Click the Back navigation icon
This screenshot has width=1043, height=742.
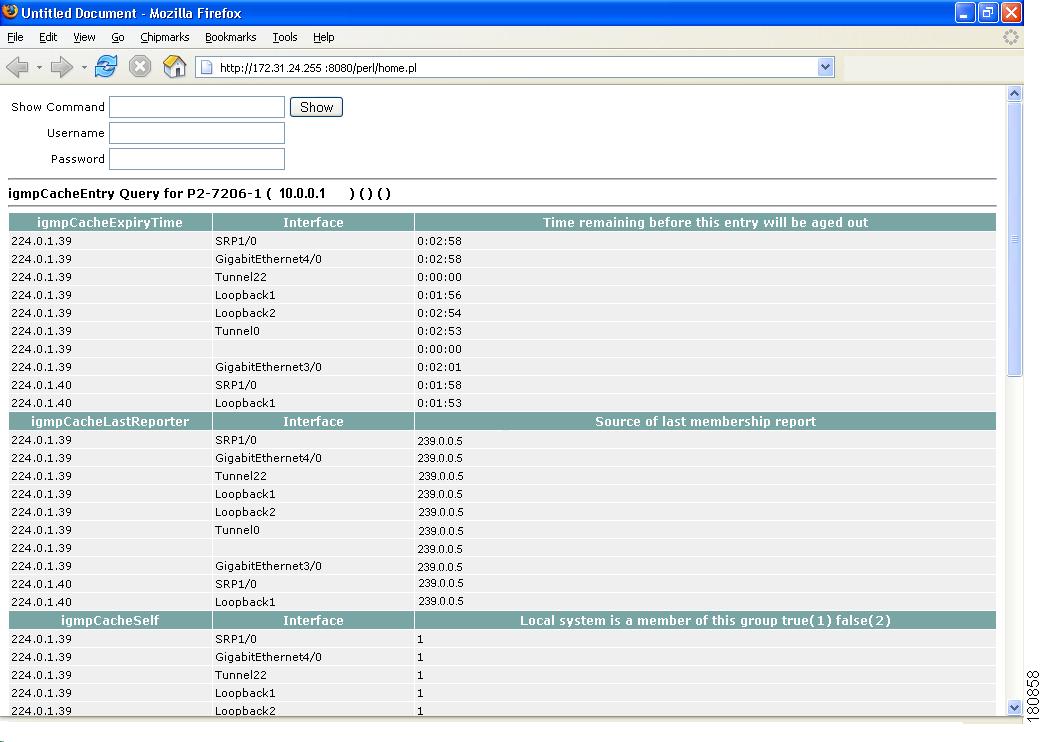17,67
